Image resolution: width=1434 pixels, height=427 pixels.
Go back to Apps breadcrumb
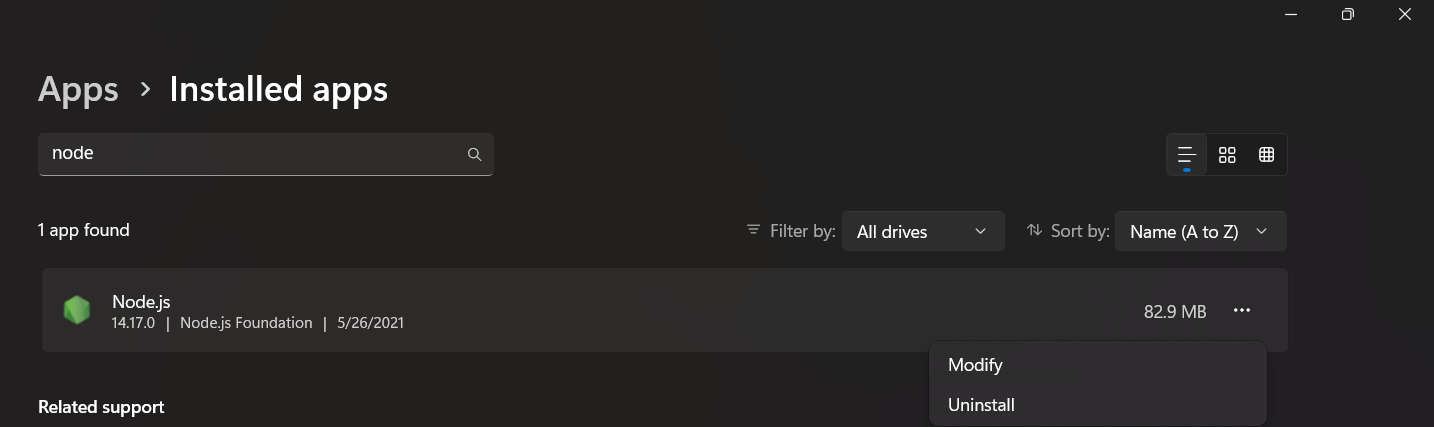coord(78,90)
